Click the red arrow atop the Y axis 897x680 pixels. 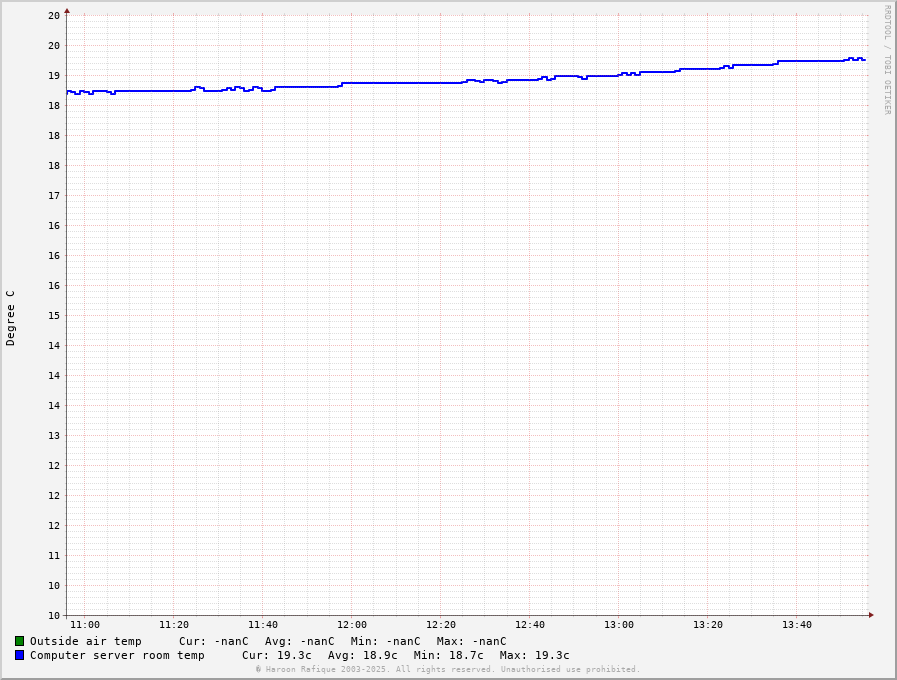coord(67,11)
